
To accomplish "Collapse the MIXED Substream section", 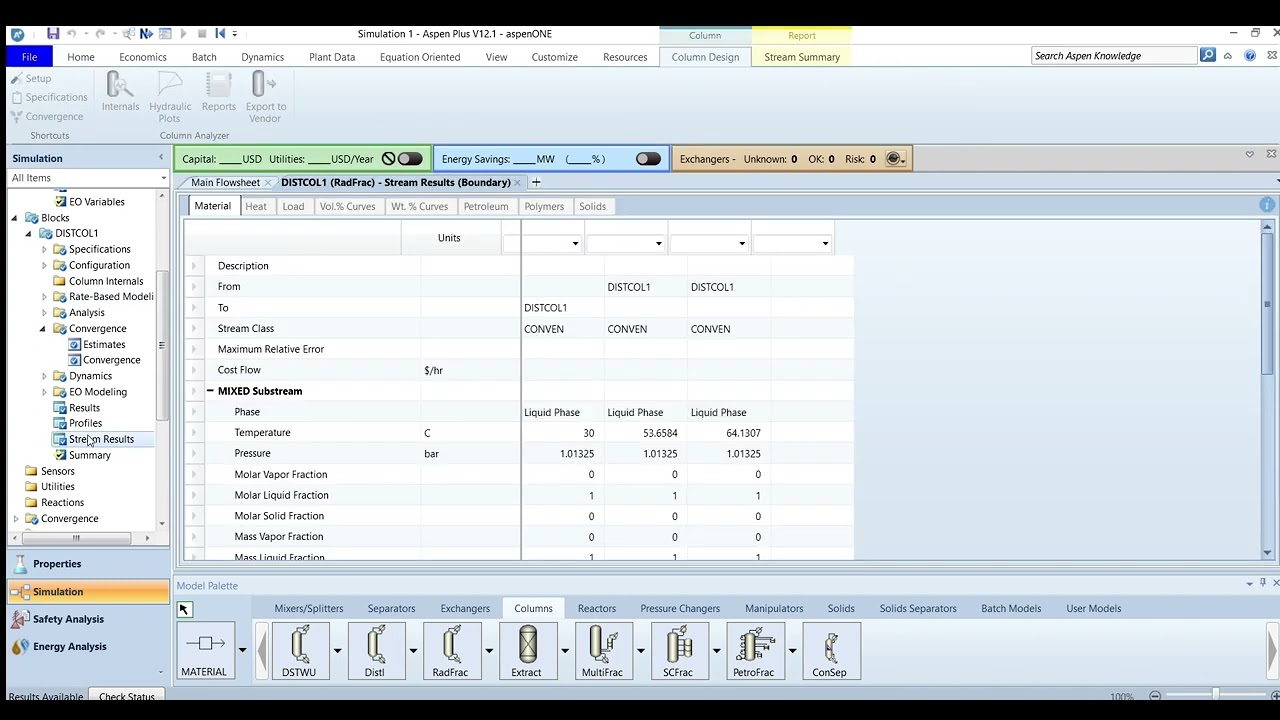I will point(210,391).
